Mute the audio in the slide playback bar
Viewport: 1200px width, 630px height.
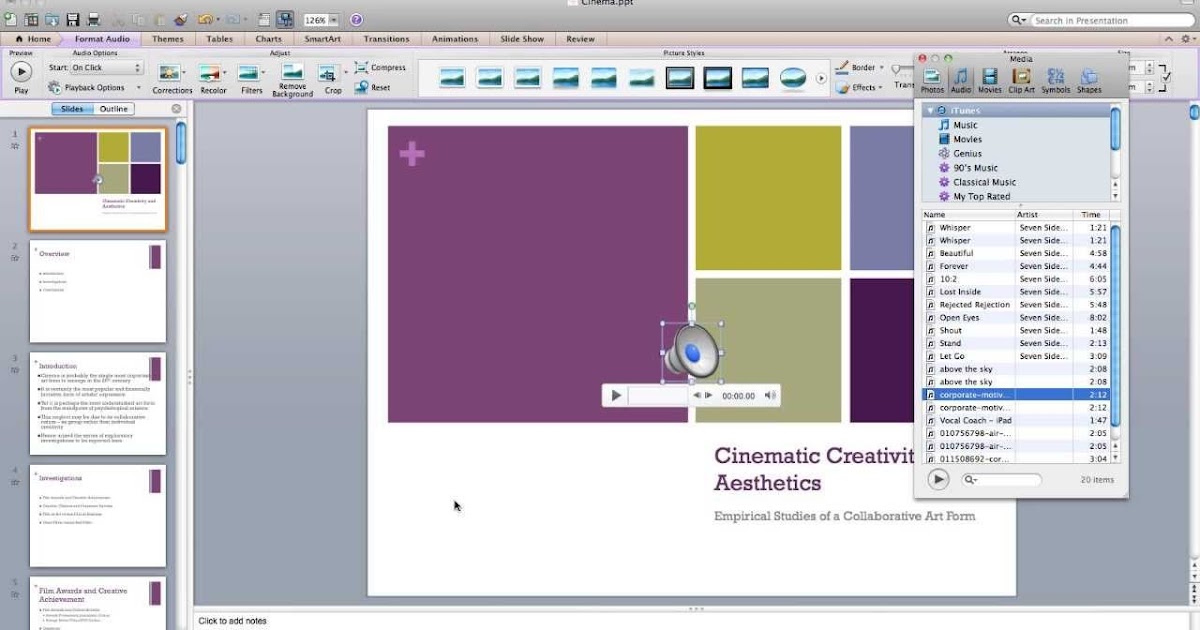(x=770, y=395)
